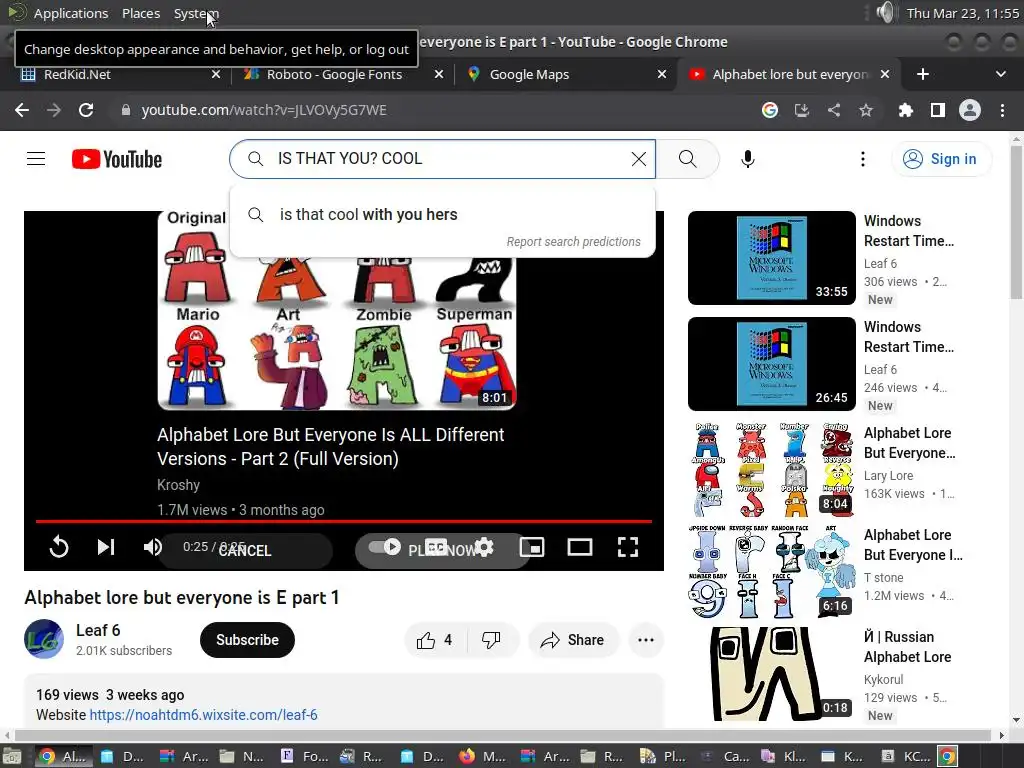Image resolution: width=1024 pixels, height=768 pixels.
Task: Open Windows Restart Time 33:55 thumbnail
Action: click(x=772, y=258)
